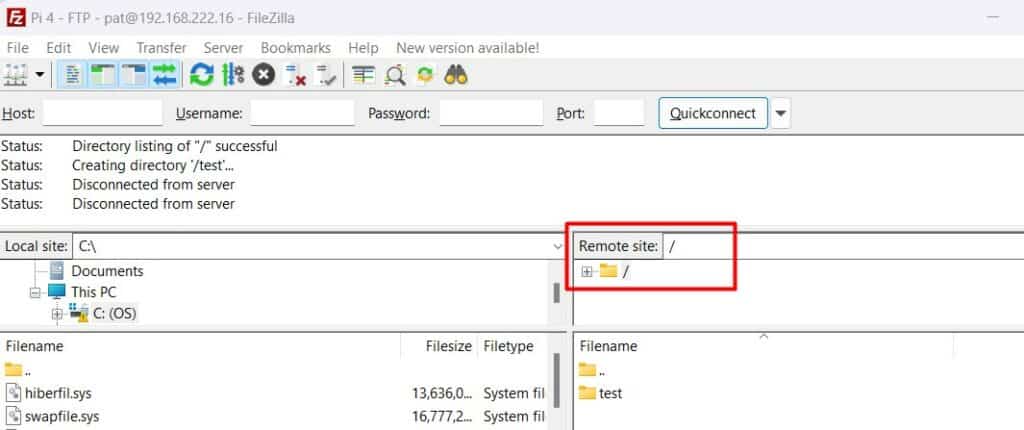
Task: Collapse This PC tree node
Action: coord(36,293)
